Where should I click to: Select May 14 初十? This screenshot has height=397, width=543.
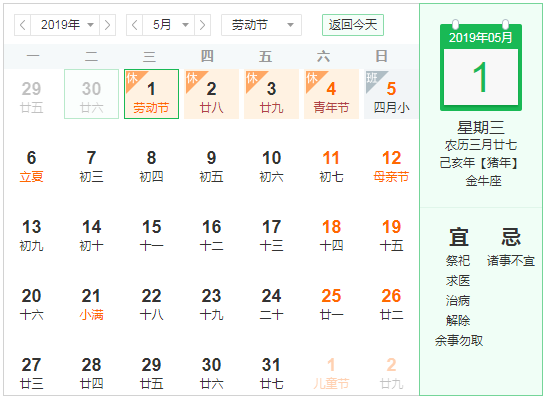pyautogui.click(x=91, y=235)
